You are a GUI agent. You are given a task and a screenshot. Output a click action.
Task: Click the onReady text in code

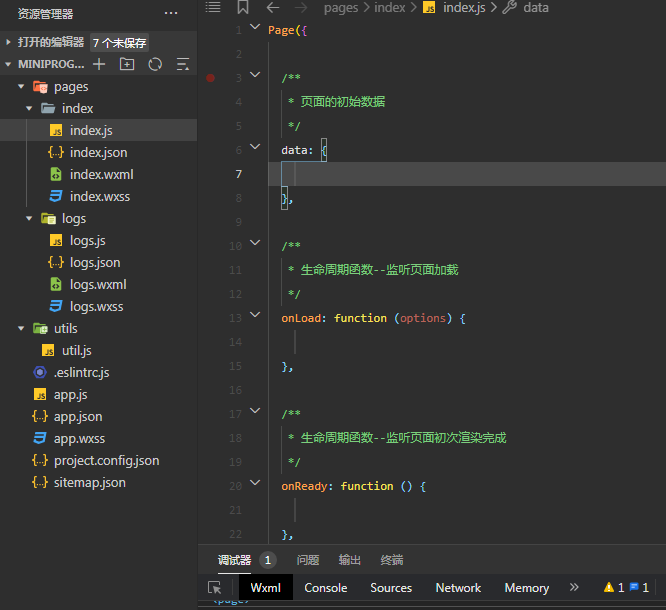[x=304, y=486]
